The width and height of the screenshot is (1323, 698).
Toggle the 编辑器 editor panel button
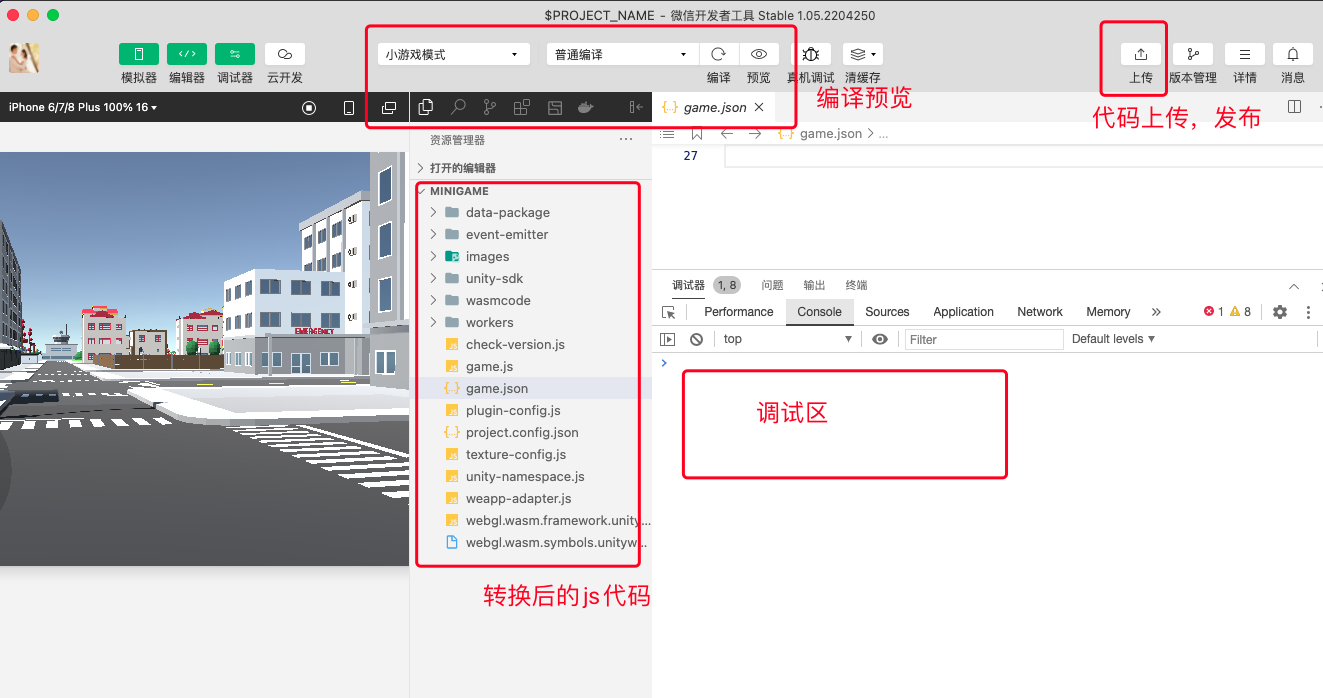coord(187,54)
